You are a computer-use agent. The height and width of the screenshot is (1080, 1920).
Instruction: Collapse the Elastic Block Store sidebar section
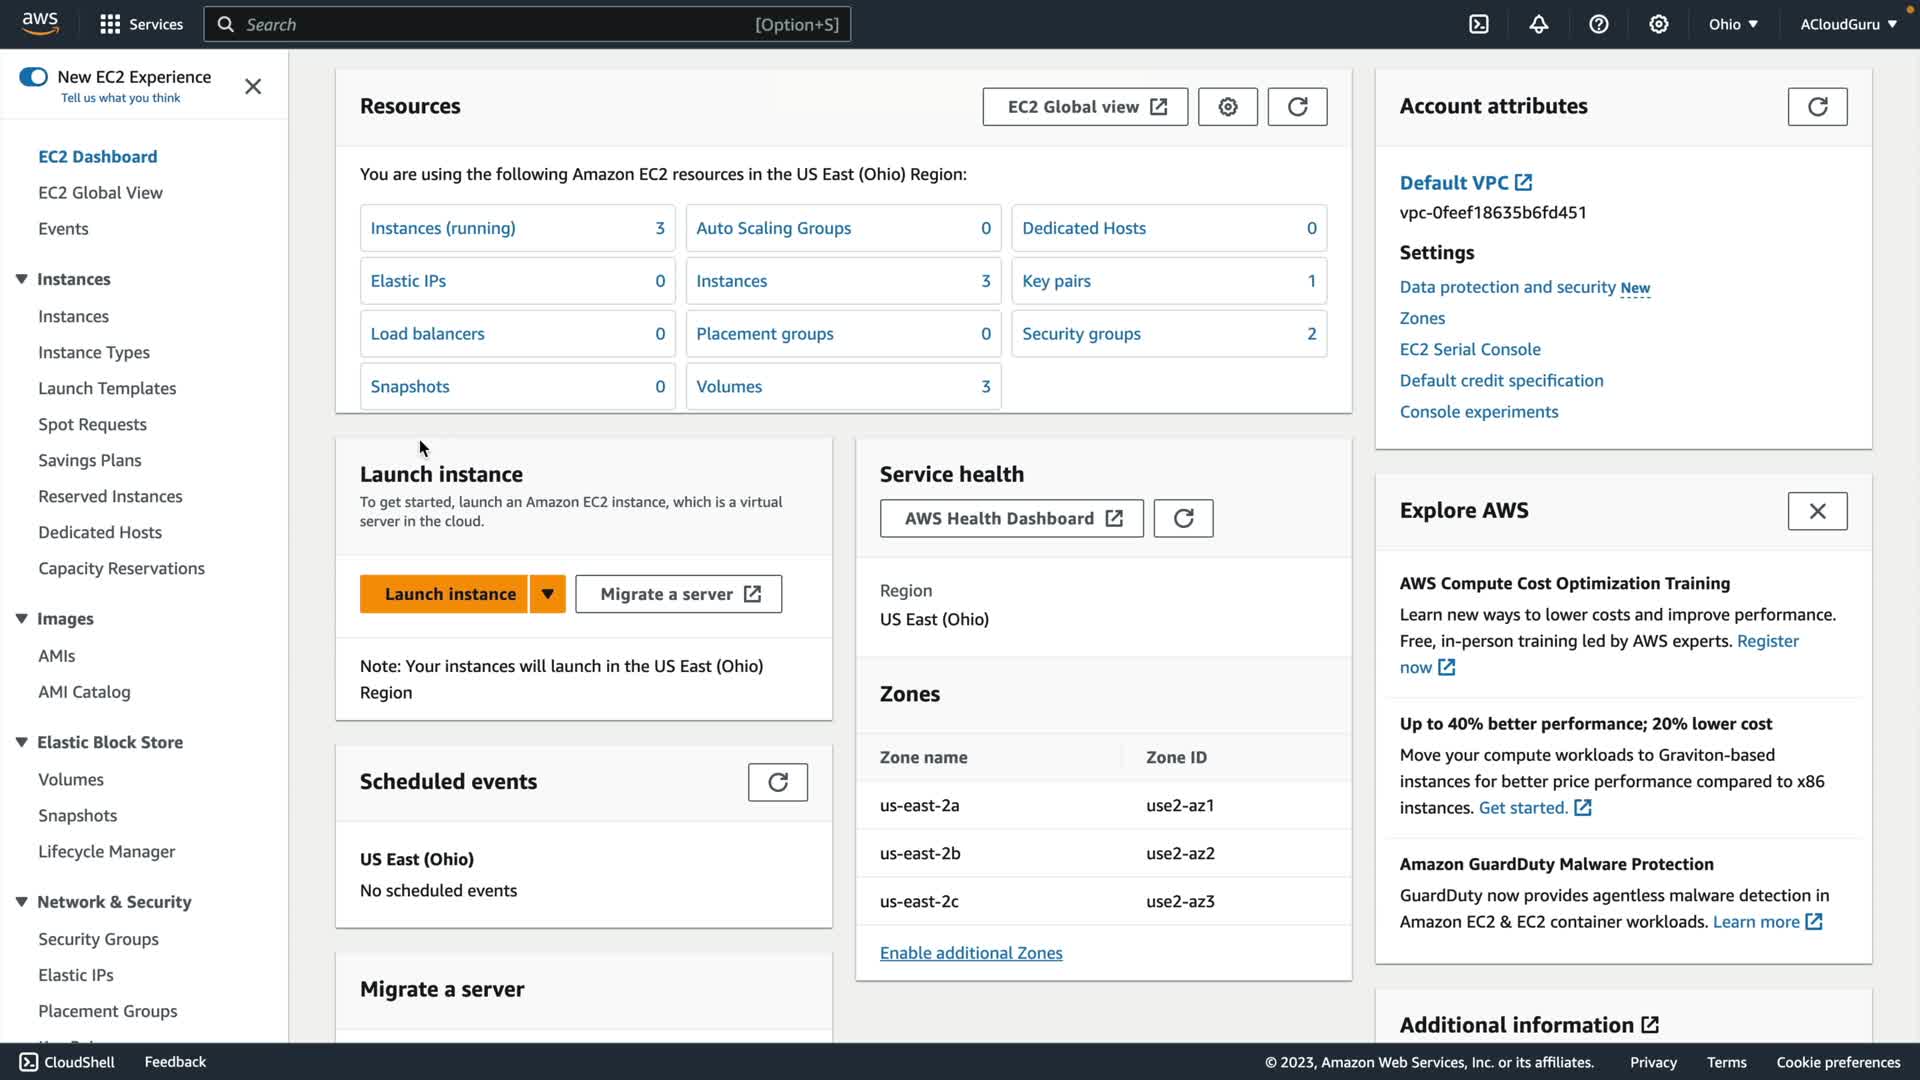pyautogui.click(x=21, y=742)
